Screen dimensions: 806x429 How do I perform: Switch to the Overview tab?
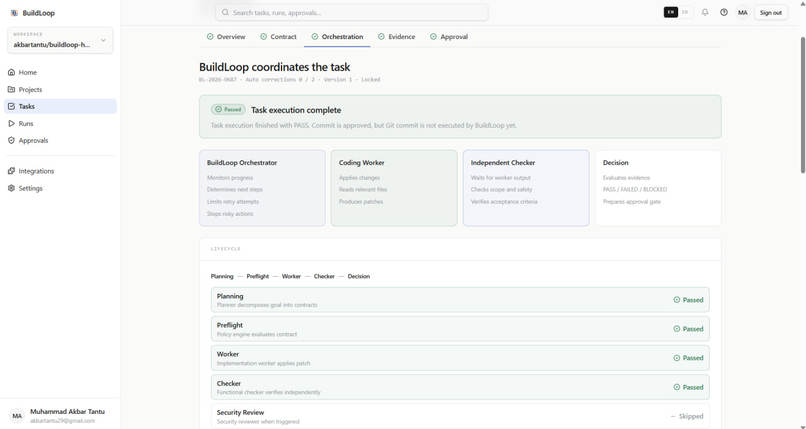[226, 36]
